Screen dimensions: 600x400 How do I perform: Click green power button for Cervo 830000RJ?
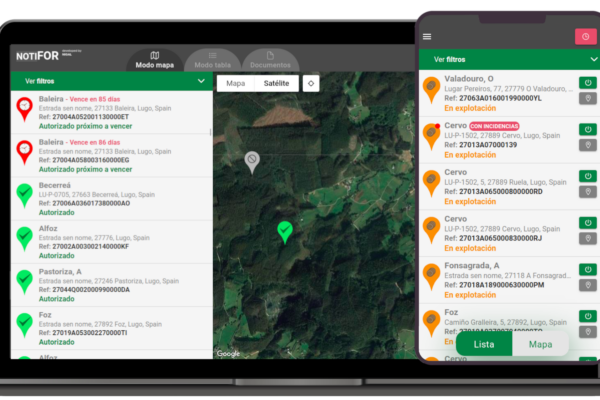point(588,223)
